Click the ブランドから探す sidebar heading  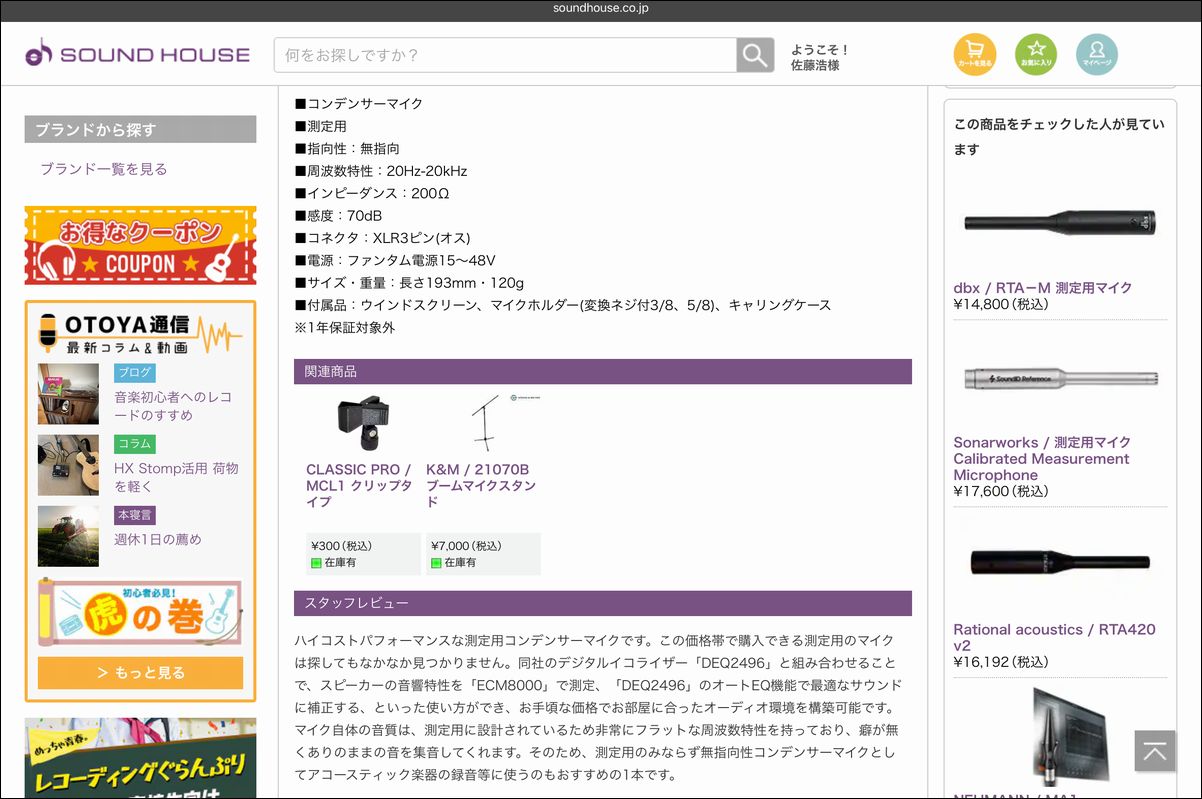tap(140, 129)
